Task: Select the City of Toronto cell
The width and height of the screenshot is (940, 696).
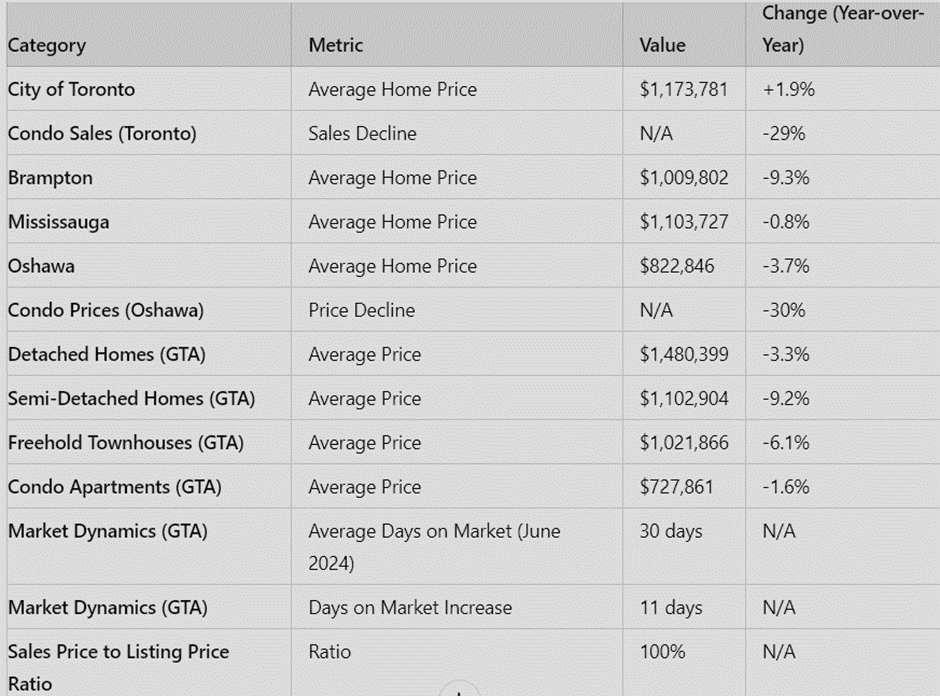Action: pos(71,89)
